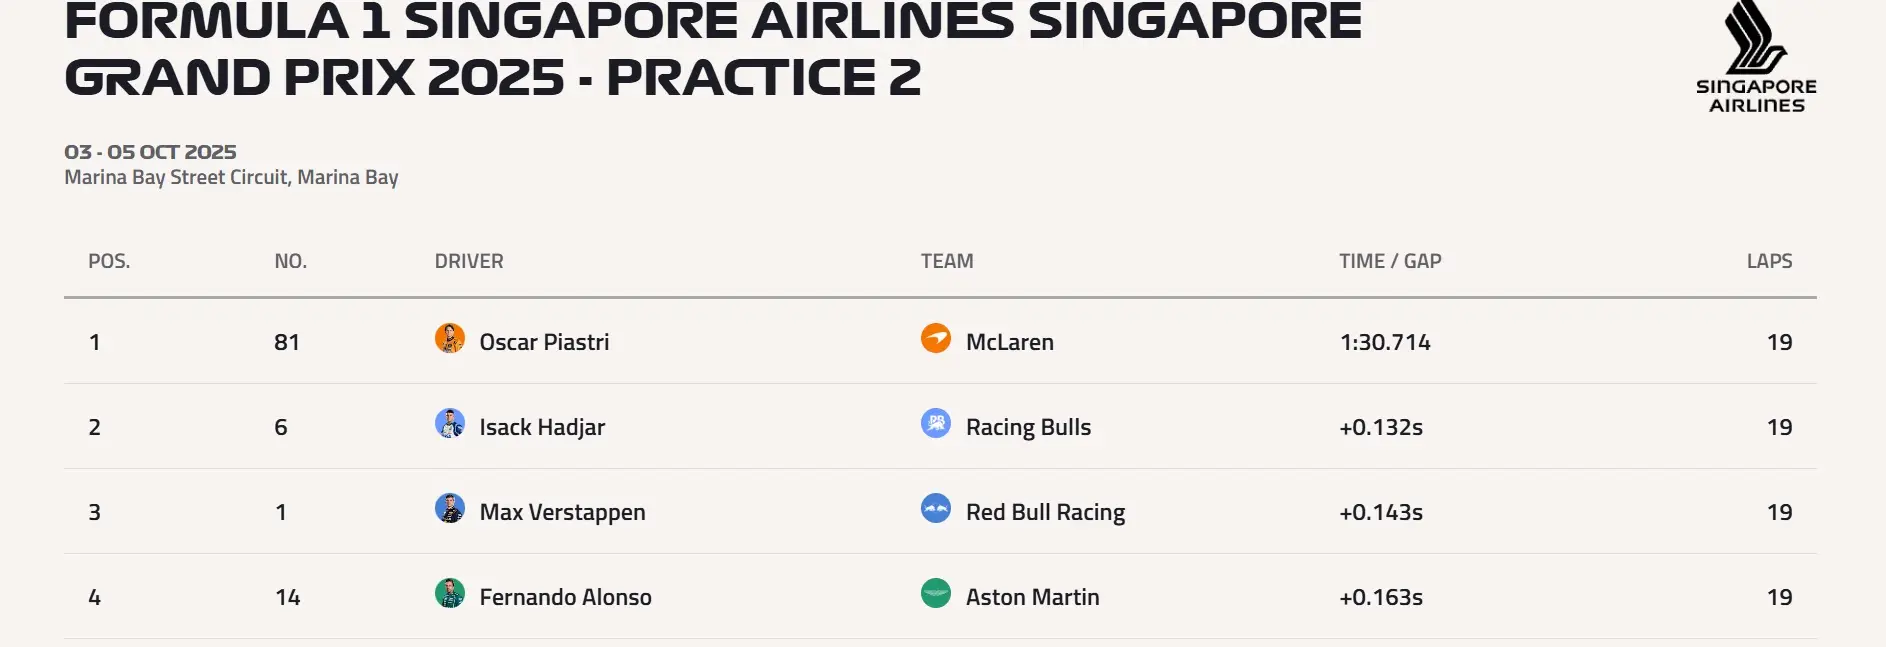Image resolution: width=1886 pixels, height=647 pixels.
Task: Click the Racing Bulls team logo
Action: click(936, 423)
